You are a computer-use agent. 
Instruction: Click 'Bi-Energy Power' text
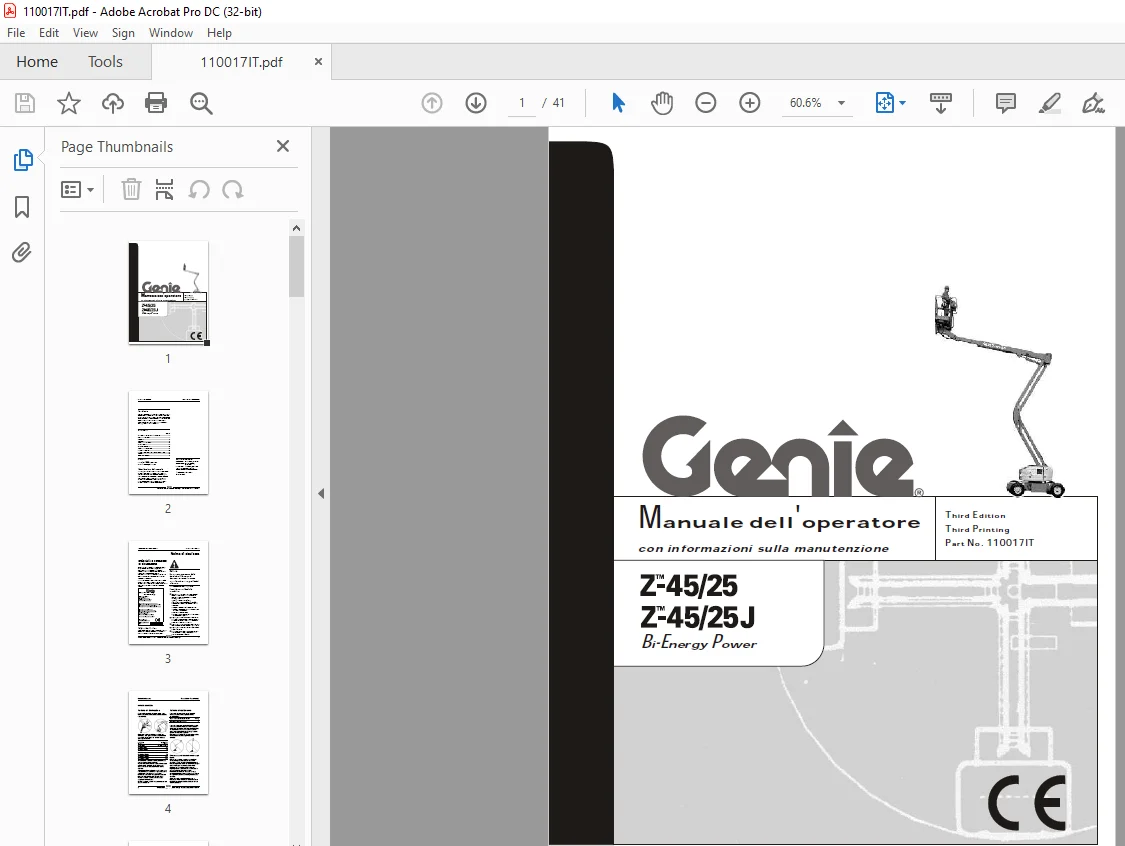[700, 642]
